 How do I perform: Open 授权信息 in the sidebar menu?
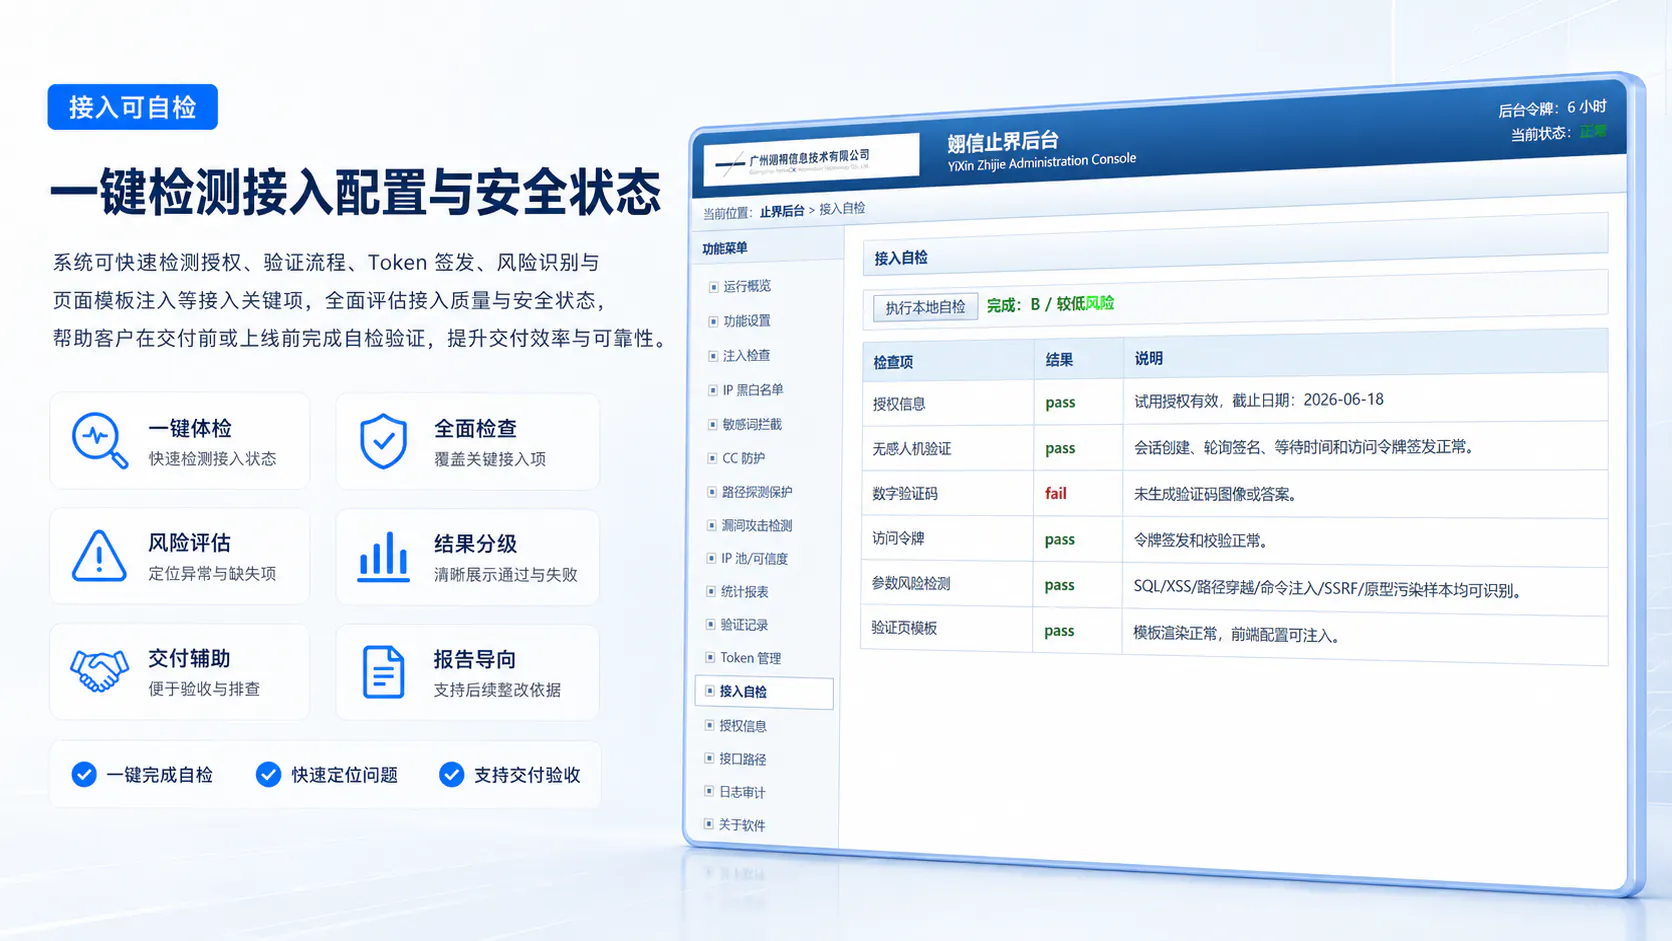(742, 726)
